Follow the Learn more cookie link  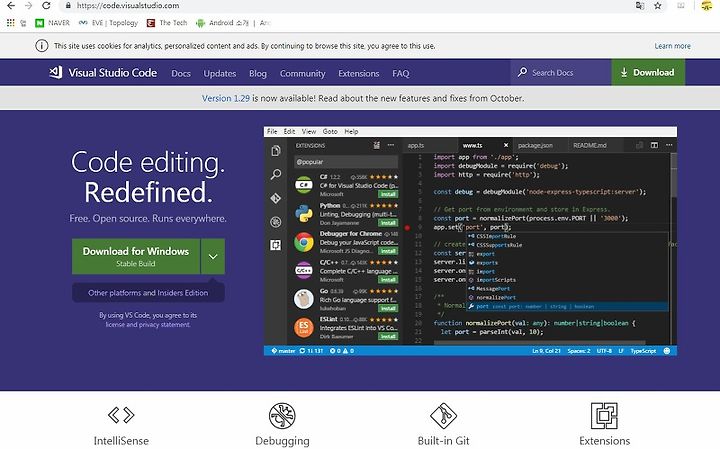click(672, 46)
